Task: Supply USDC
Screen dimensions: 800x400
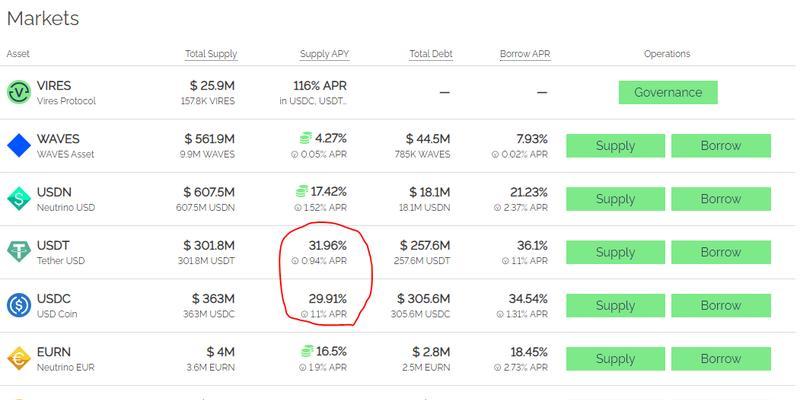Action: (x=615, y=305)
